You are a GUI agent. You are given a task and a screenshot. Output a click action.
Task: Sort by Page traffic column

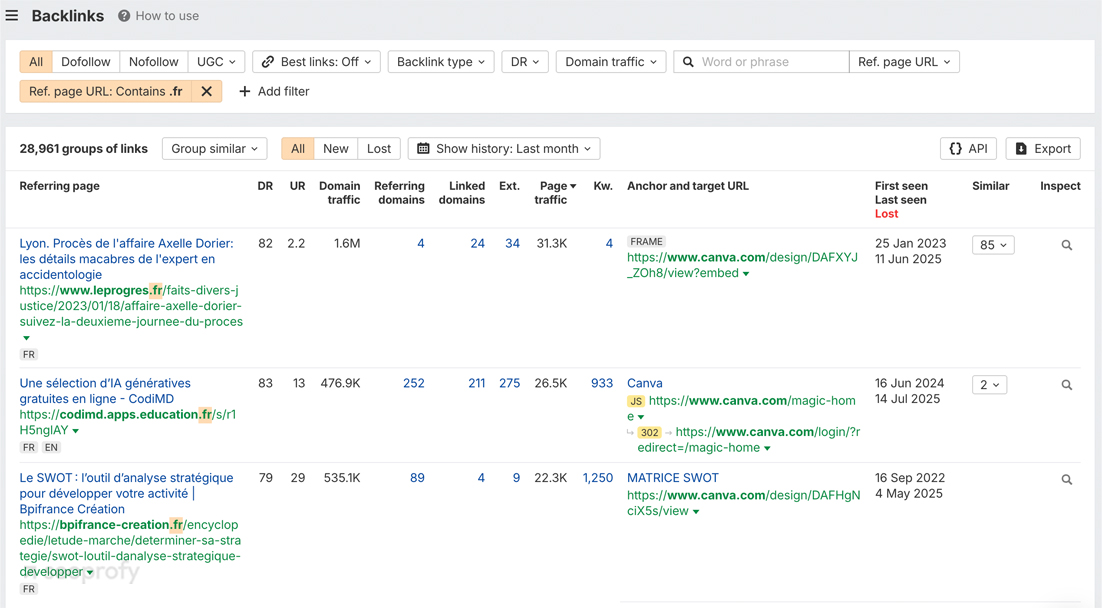click(x=555, y=193)
